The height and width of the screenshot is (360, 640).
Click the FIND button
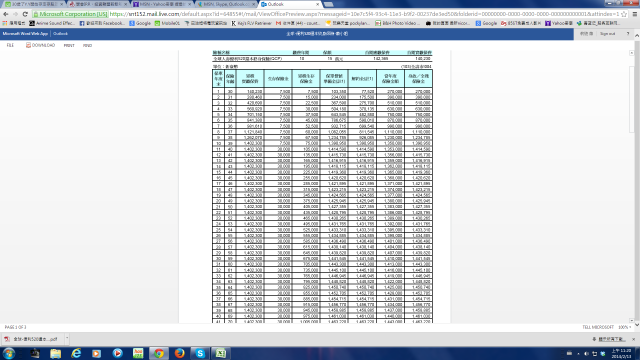click(87, 45)
